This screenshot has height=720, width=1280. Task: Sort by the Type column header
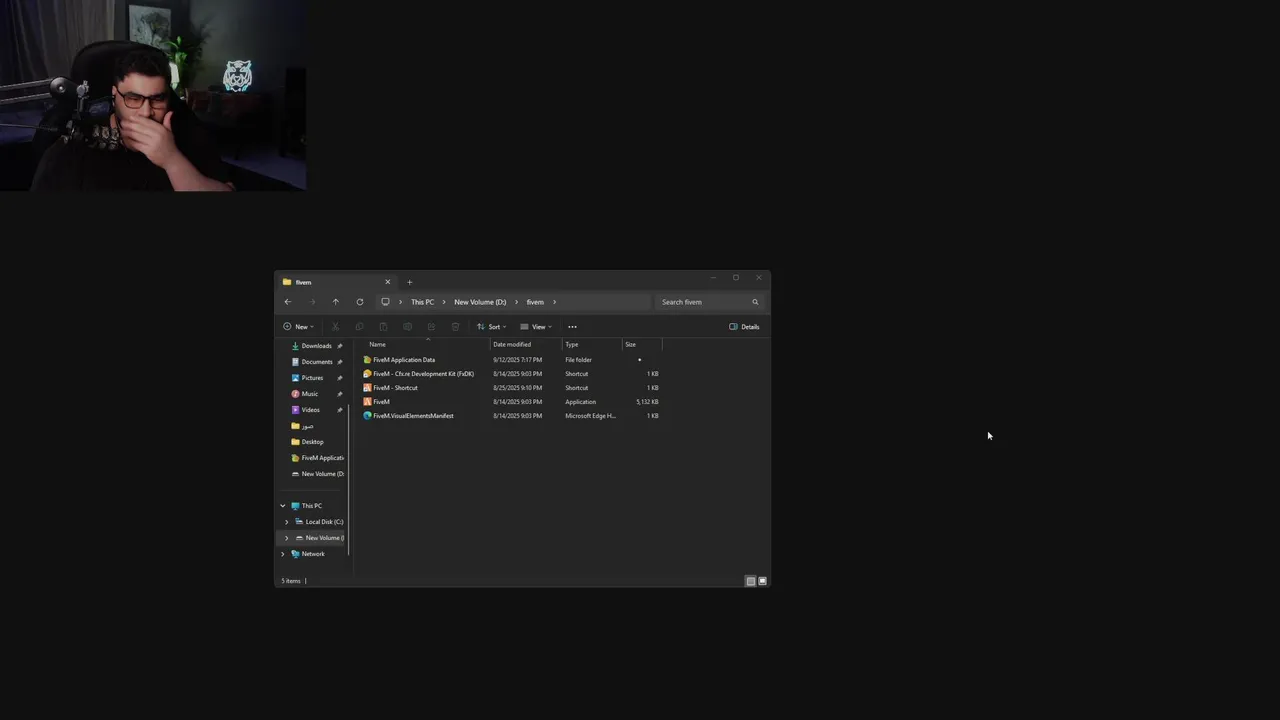pos(592,345)
